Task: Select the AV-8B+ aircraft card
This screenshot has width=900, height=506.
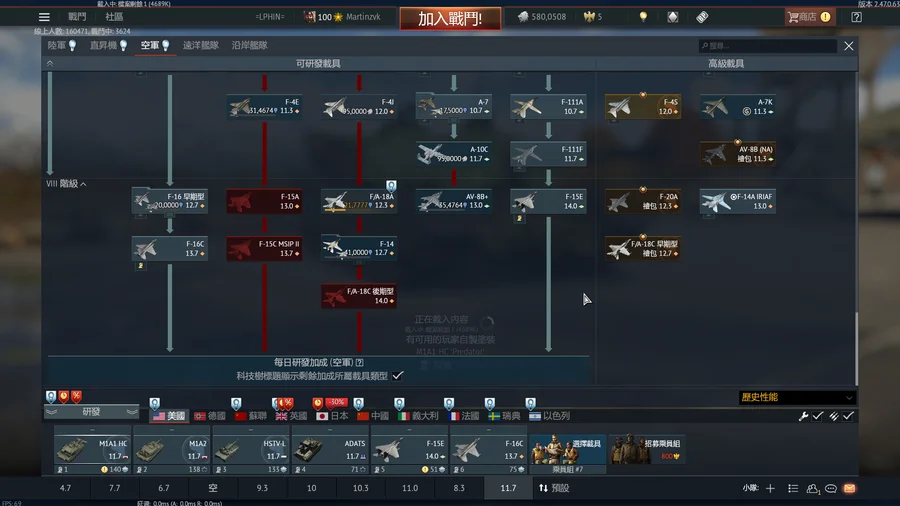Action: tap(453, 201)
